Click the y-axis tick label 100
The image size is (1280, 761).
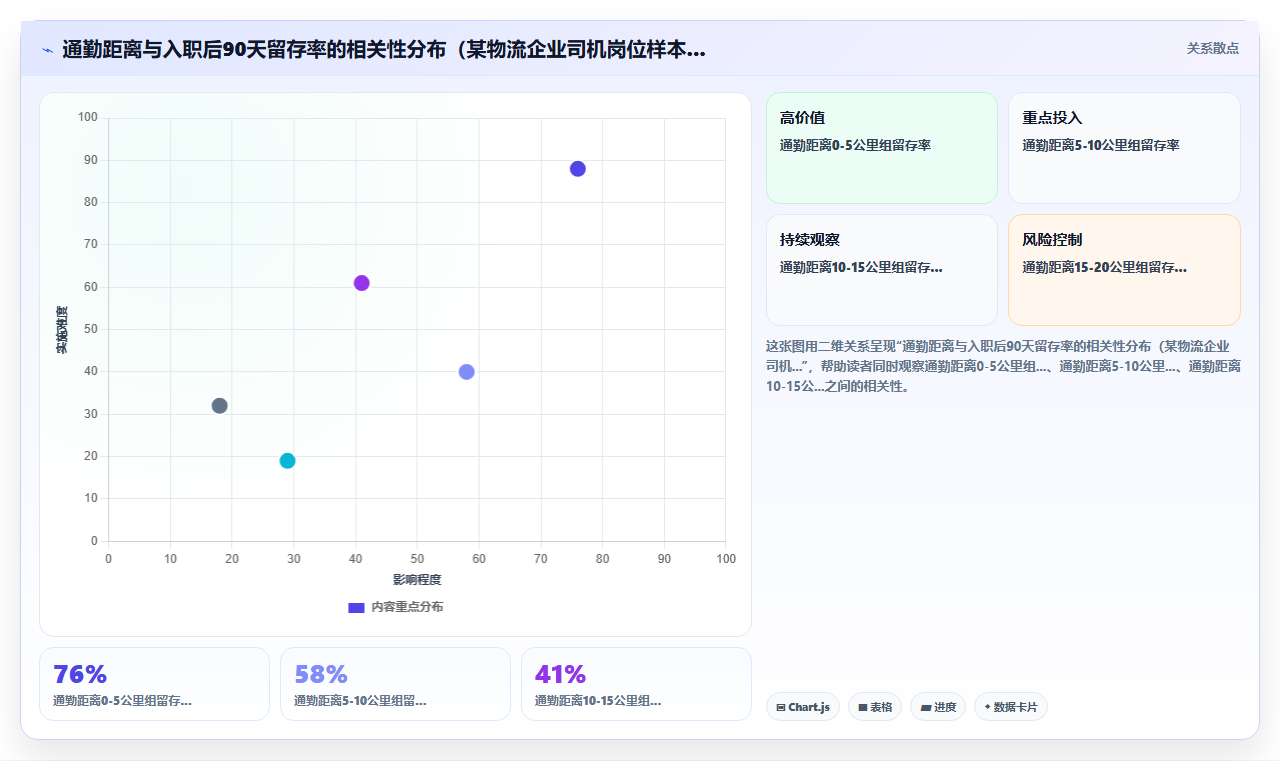(x=88, y=118)
